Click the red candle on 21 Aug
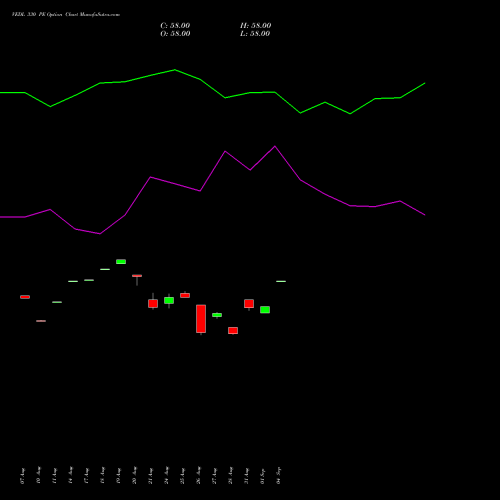The width and height of the screenshot is (500, 500). point(153,303)
